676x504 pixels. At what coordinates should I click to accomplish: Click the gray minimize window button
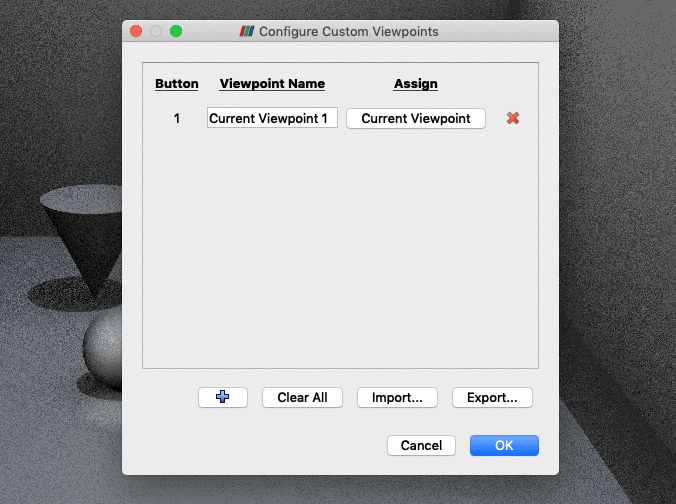(156, 31)
